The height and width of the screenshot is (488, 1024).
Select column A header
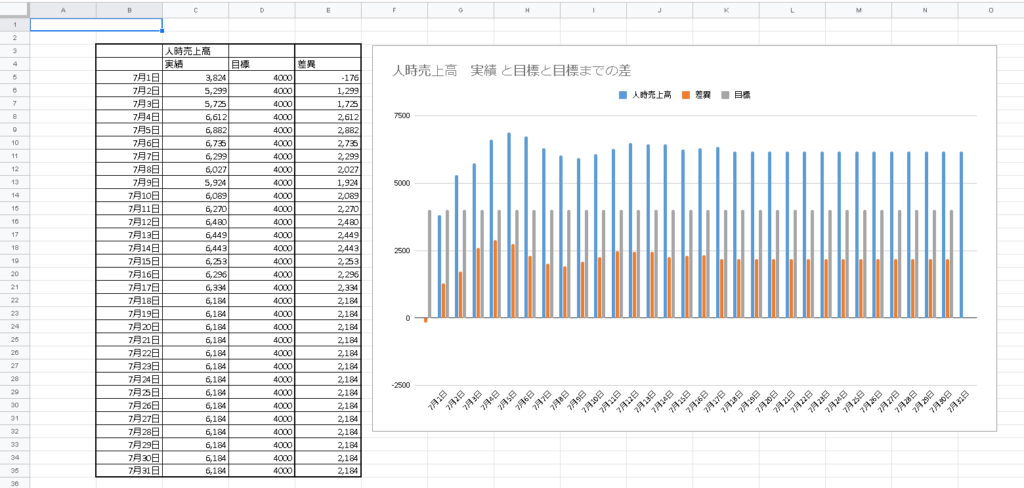tap(63, 10)
